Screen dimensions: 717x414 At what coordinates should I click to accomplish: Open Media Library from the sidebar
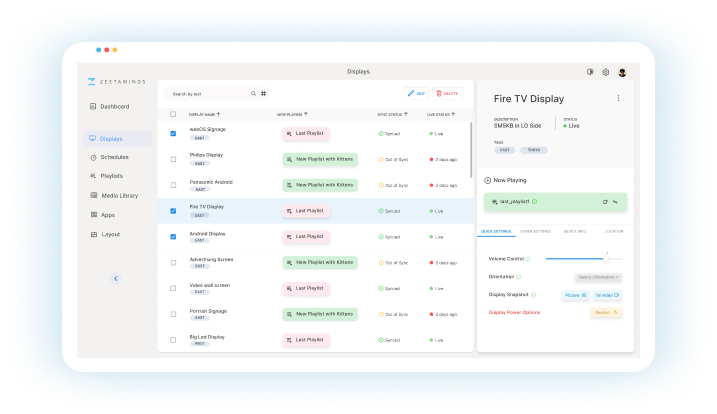pos(114,195)
